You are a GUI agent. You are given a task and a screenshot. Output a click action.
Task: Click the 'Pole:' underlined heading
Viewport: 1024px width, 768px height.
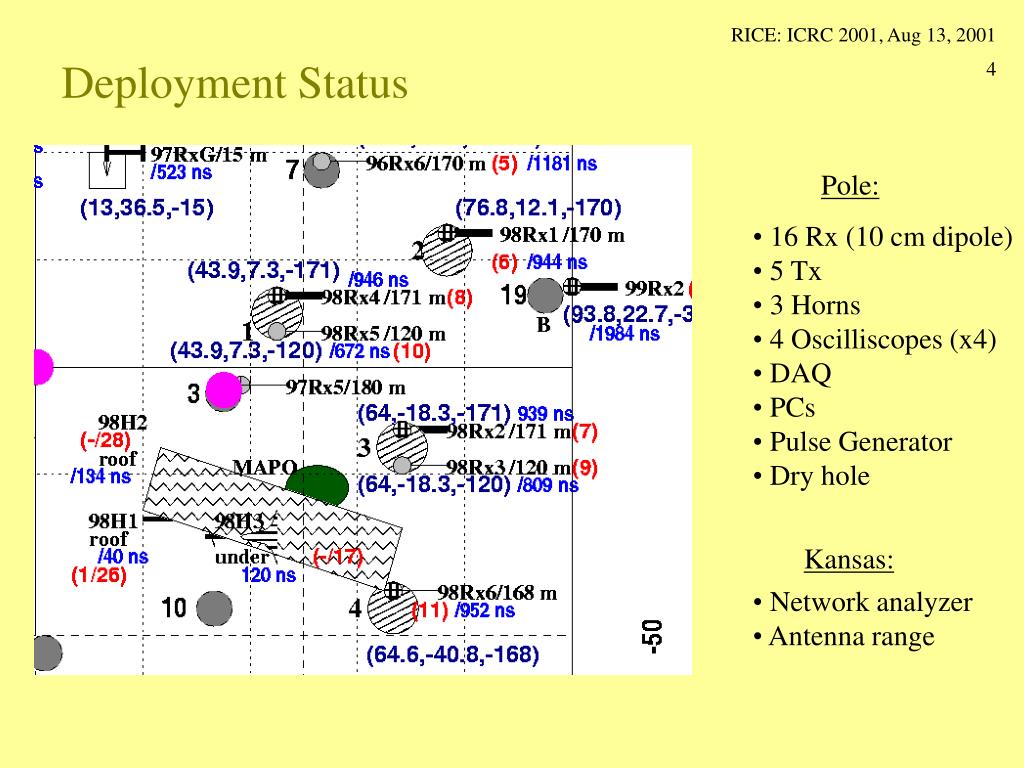click(850, 186)
